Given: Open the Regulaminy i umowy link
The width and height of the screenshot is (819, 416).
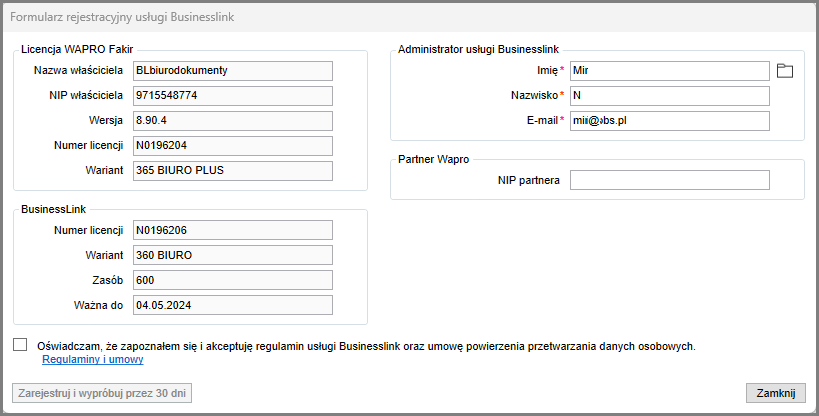Looking at the screenshot, I should coord(92,360).
